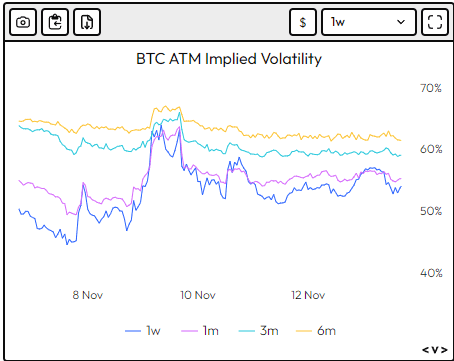This screenshot has height=361, width=454.
Task: Click the 70% y-axis label
Action: pyautogui.click(x=431, y=88)
